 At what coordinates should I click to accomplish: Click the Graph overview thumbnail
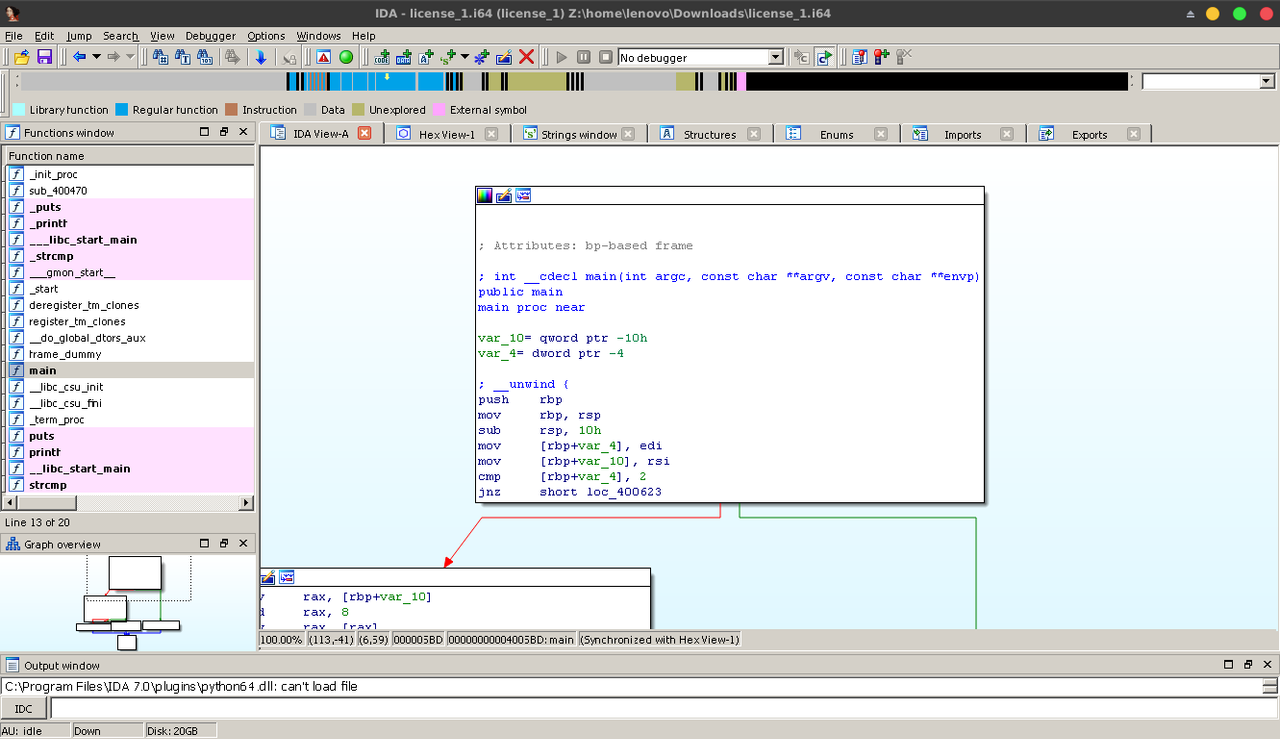[x=129, y=603]
